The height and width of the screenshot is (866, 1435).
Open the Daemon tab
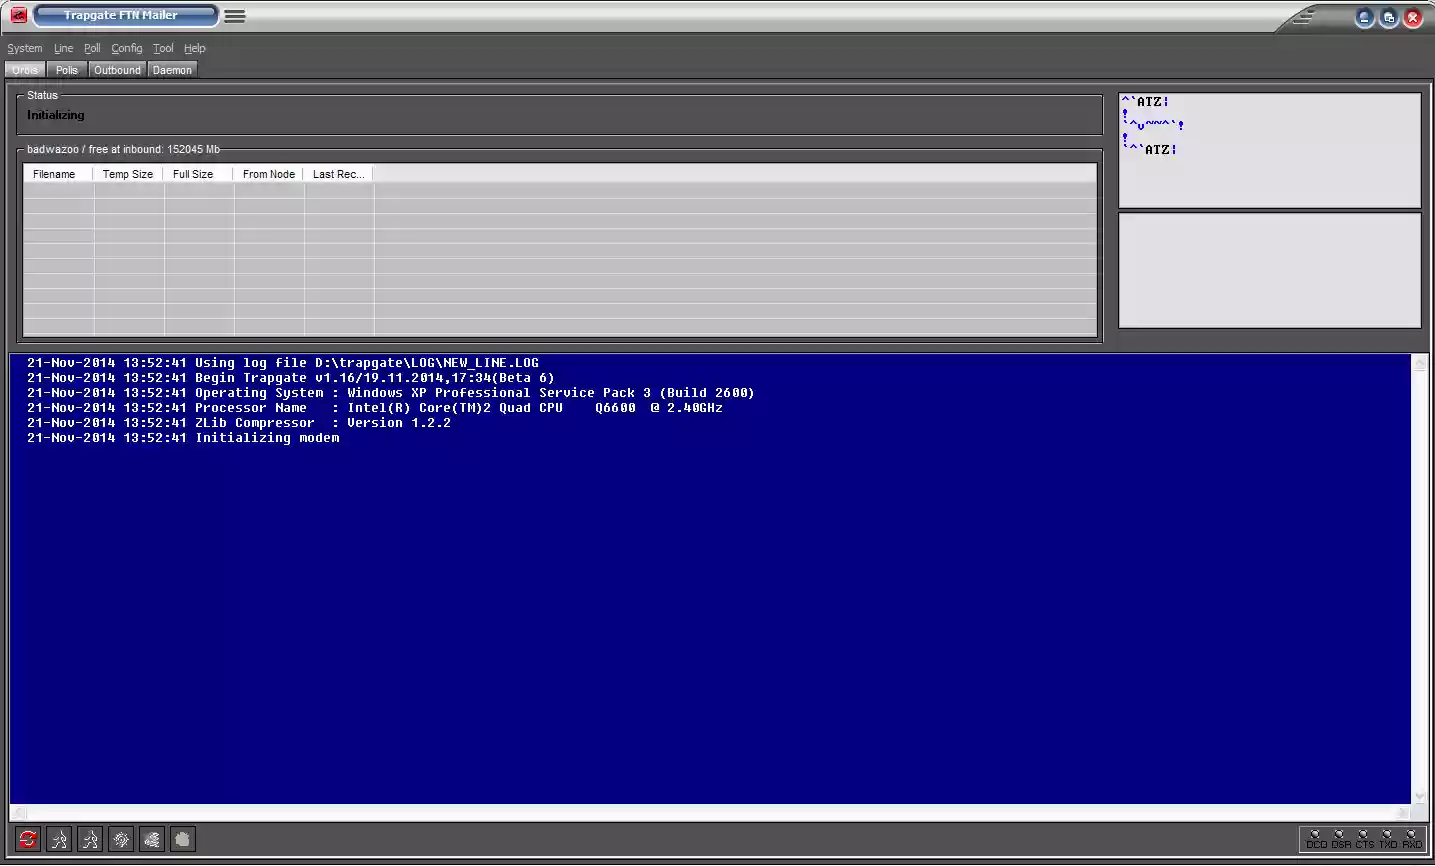[x=172, y=69]
